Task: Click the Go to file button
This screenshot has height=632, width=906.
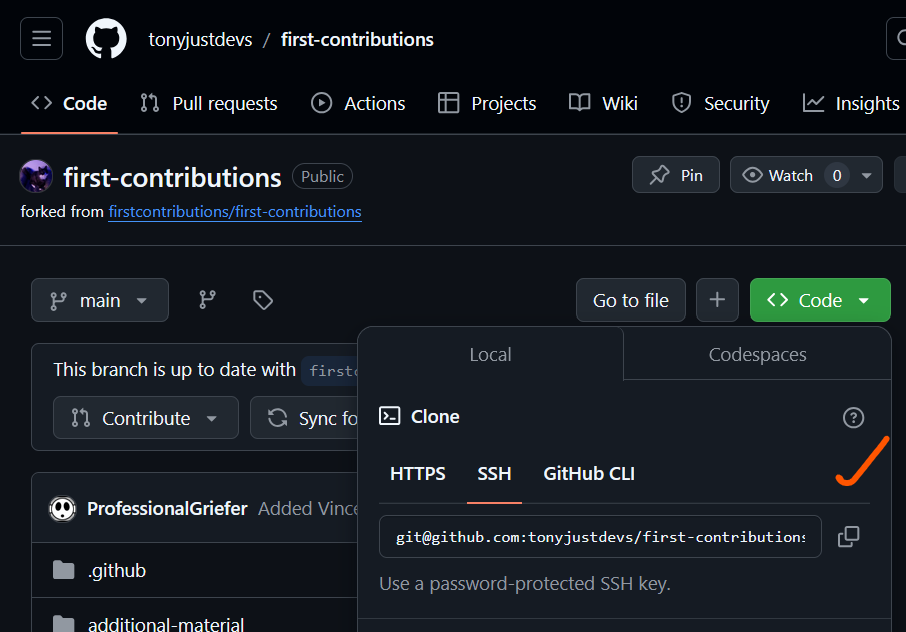Action: (x=630, y=300)
